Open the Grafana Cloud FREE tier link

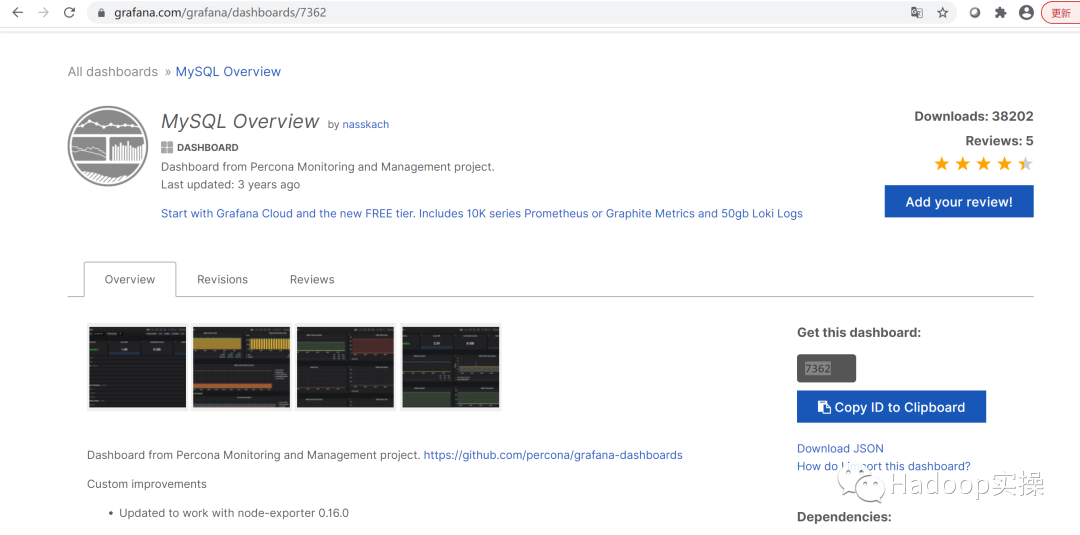tap(481, 213)
